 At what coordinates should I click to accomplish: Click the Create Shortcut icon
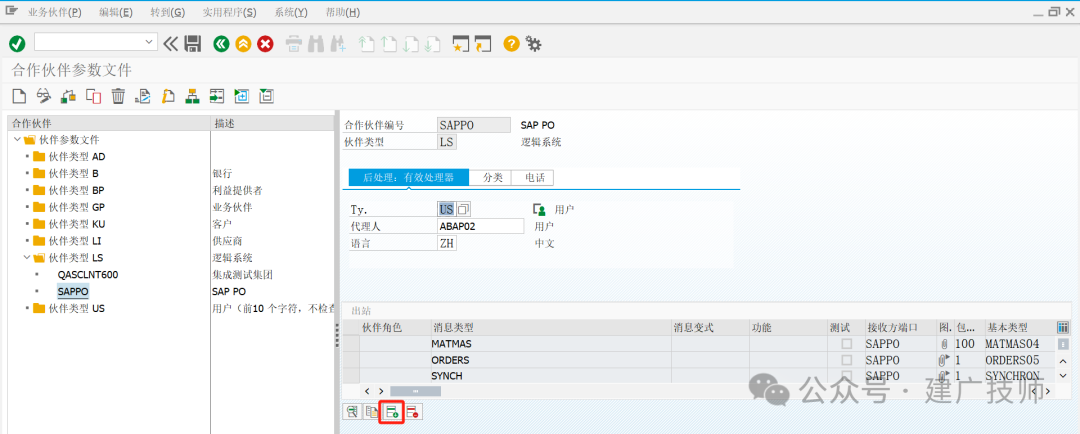[x=484, y=44]
